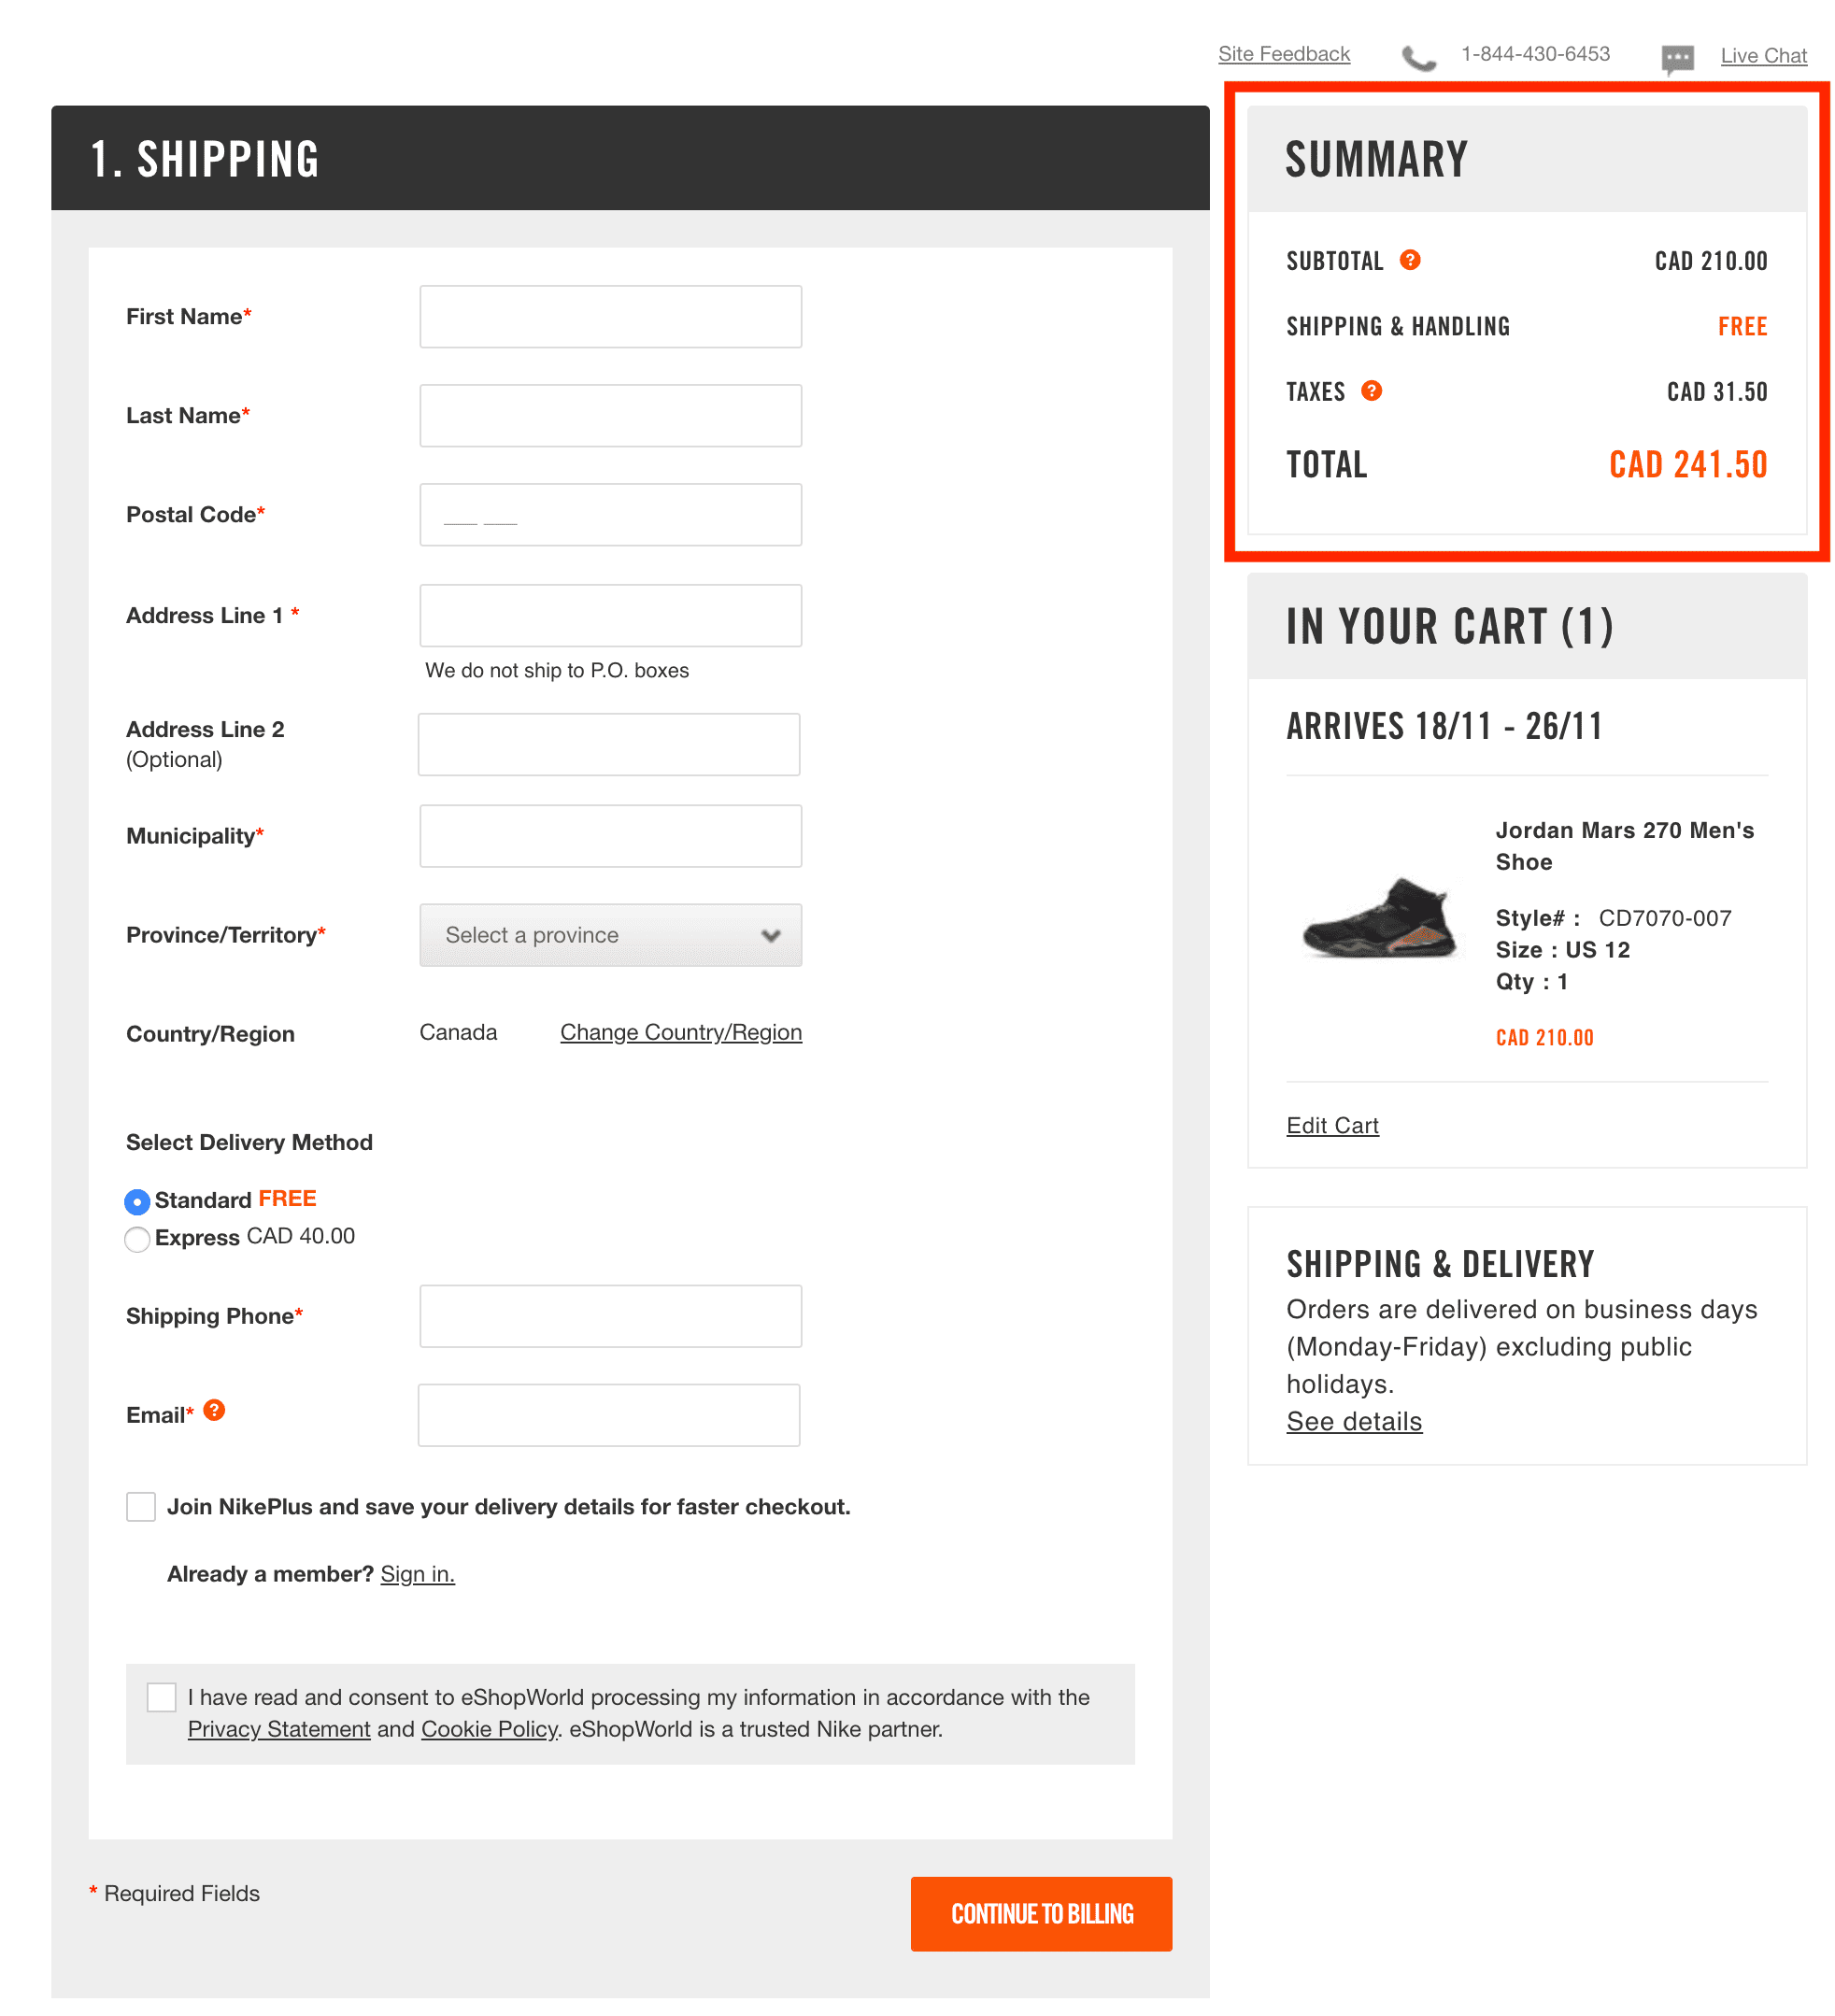1835x2016 pixels.
Task: Click the First Name input field
Action: click(x=609, y=316)
